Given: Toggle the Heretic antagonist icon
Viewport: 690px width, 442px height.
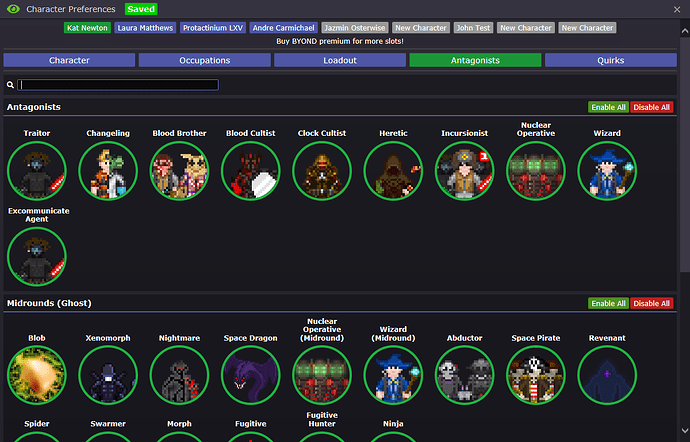Looking at the screenshot, I should [393, 171].
